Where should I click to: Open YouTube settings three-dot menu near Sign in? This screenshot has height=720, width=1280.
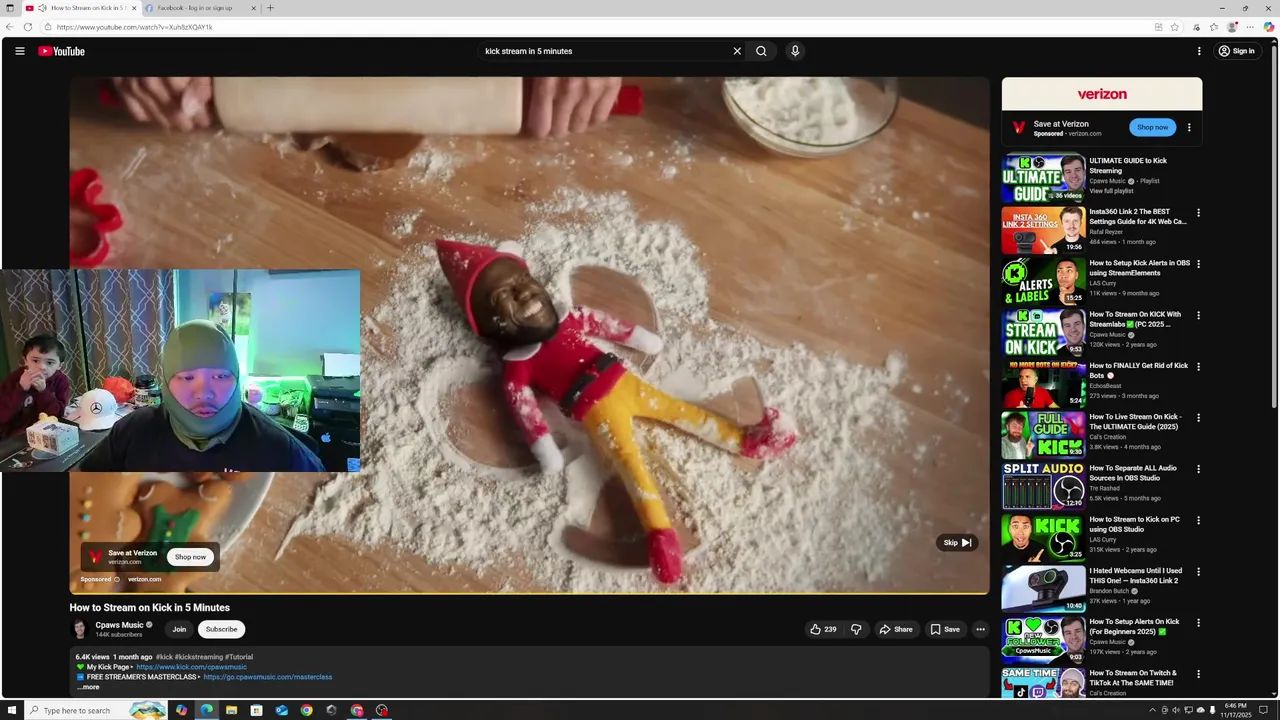point(1199,51)
